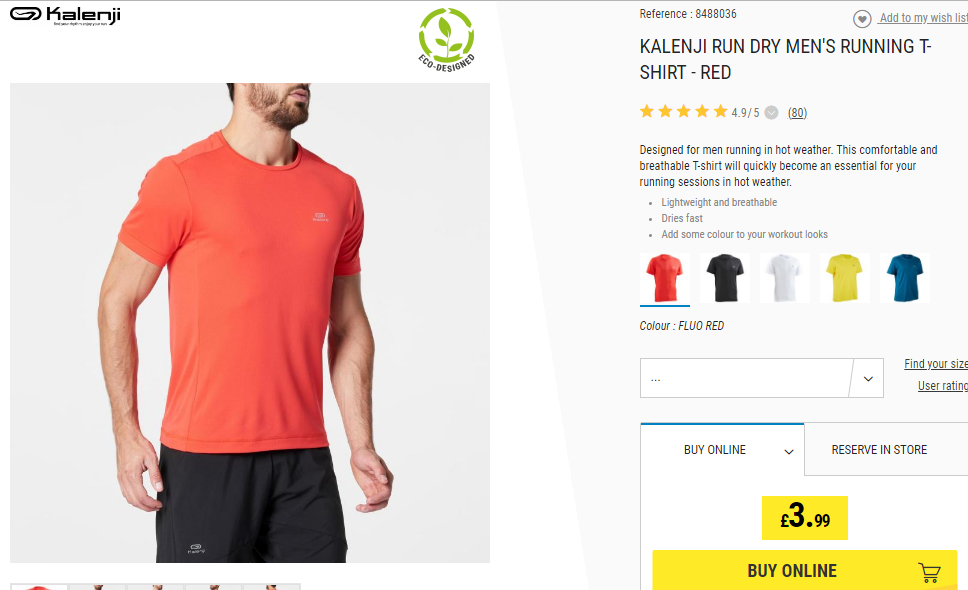Viewport: 968px width, 590px height.
Task: Open the 80 reviews count link
Action: [797, 112]
